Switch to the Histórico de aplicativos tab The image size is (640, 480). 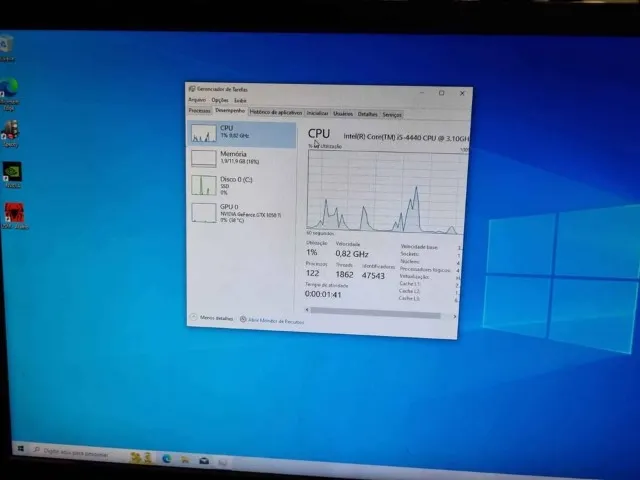click(276, 112)
